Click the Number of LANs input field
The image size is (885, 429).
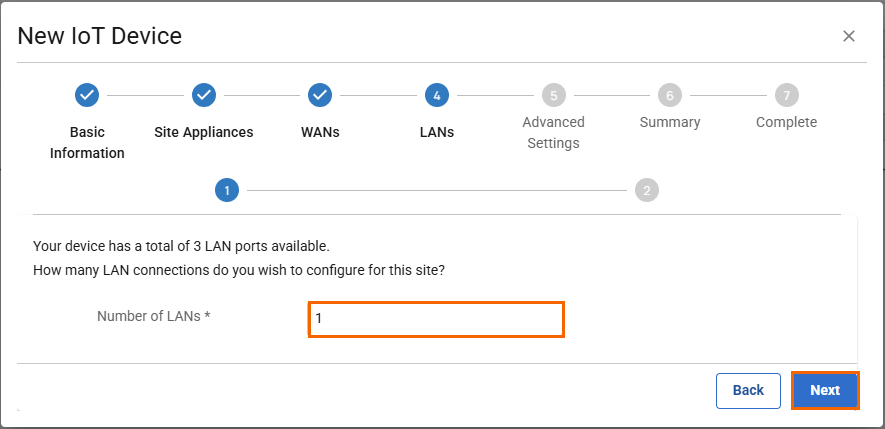click(x=436, y=319)
